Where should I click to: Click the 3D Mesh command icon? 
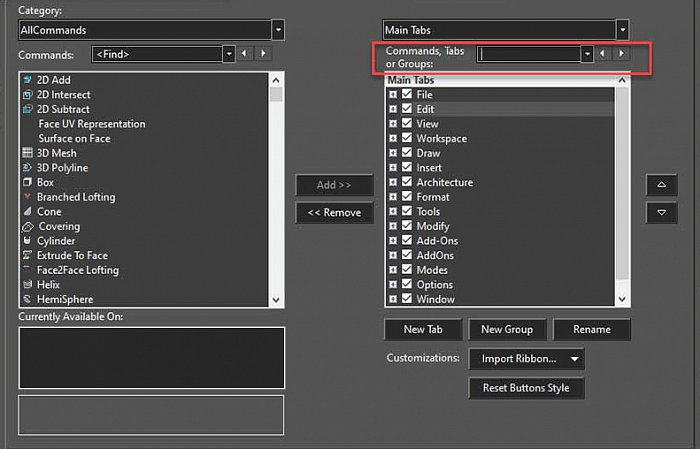pyautogui.click(x=28, y=153)
